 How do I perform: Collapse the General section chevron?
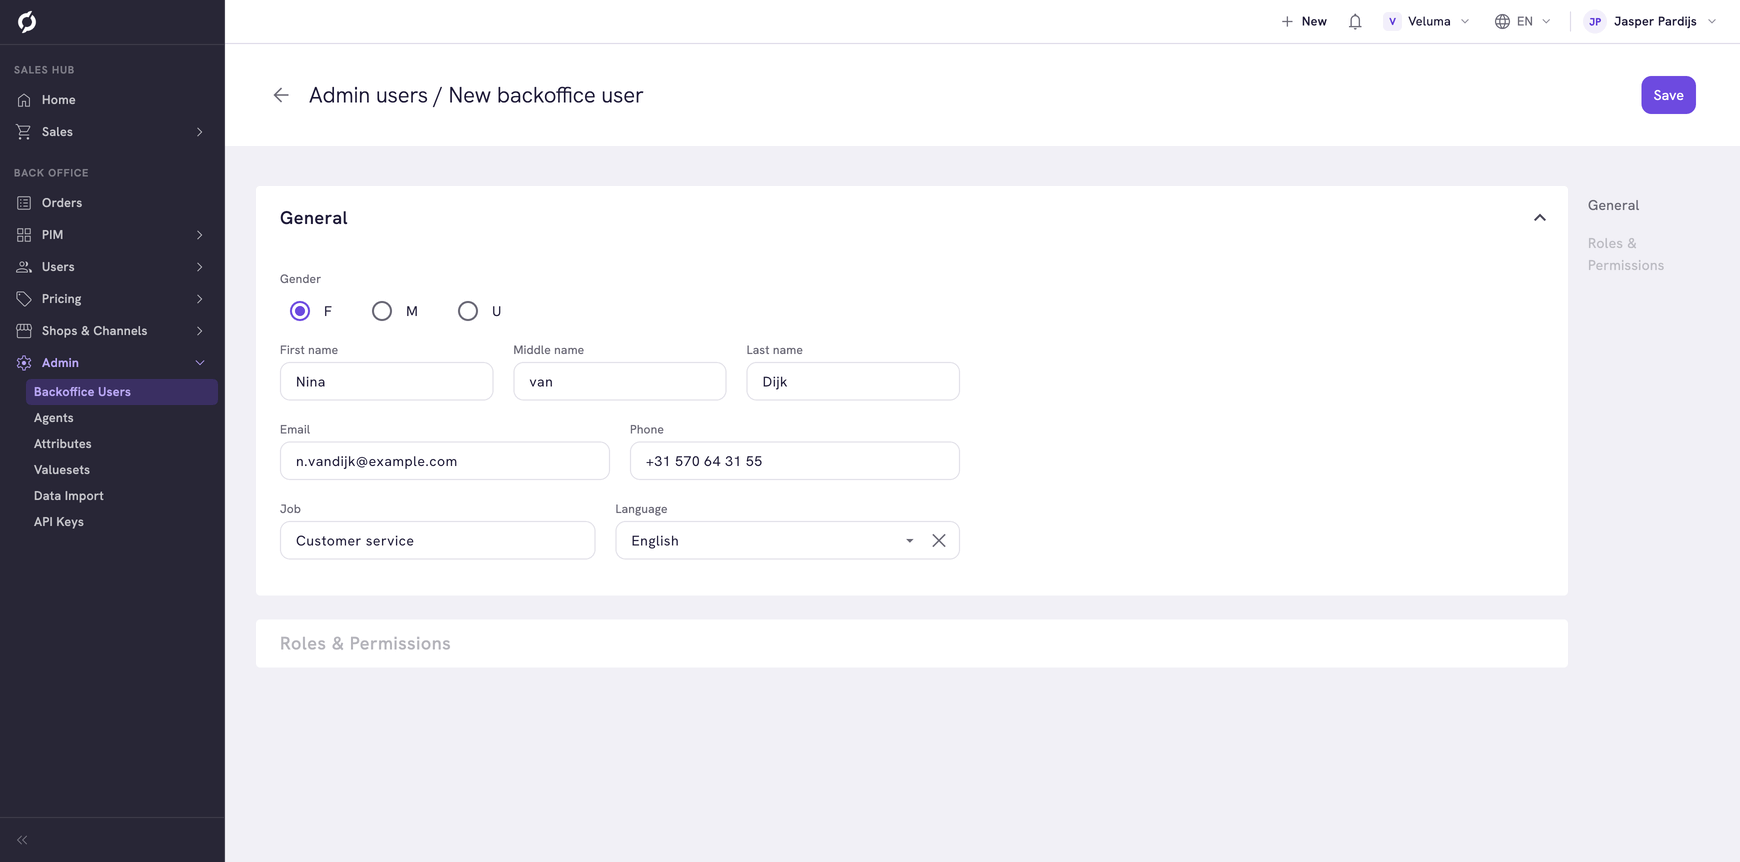(1540, 218)
